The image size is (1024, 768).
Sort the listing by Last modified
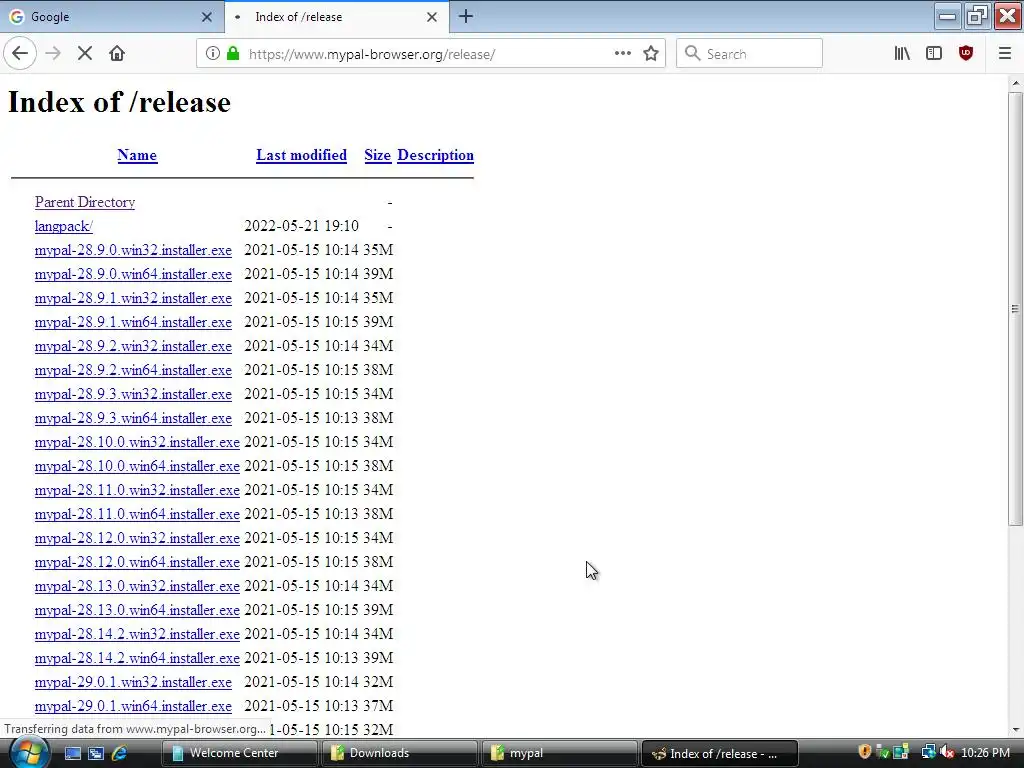pyautogui.click(x=301, y=155)
